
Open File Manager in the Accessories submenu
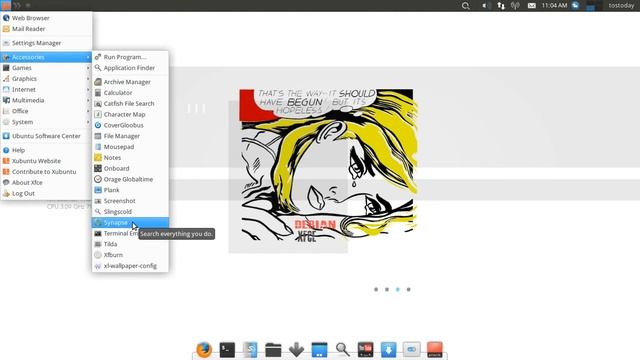(x=130, y=136)
